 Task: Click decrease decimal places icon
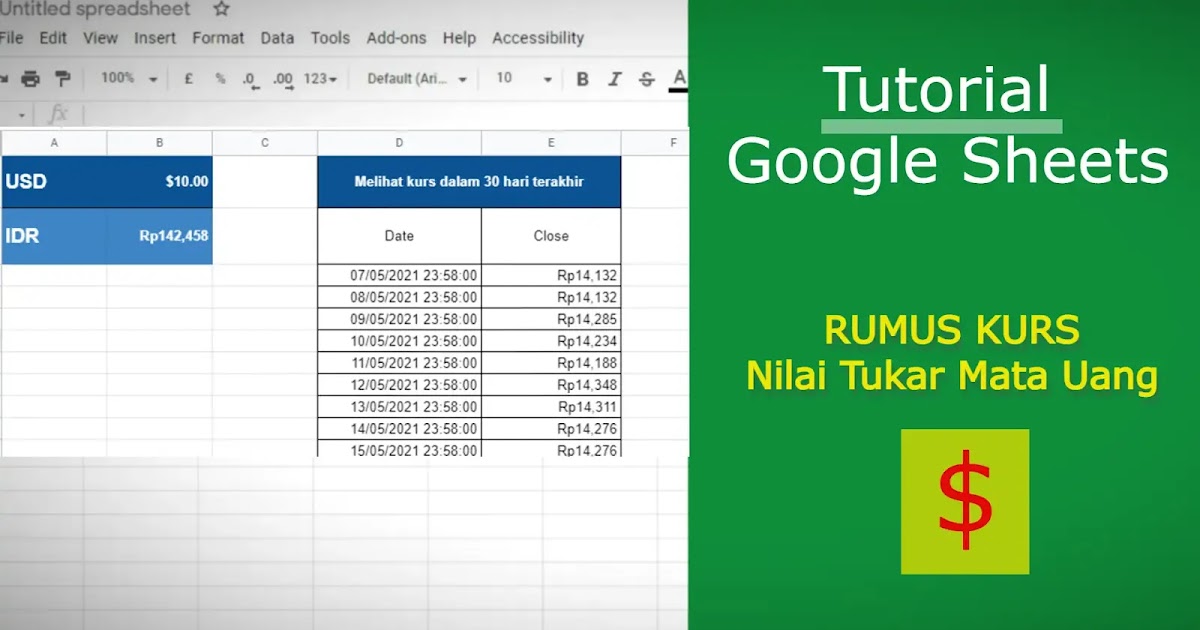(x=250, y=78)
